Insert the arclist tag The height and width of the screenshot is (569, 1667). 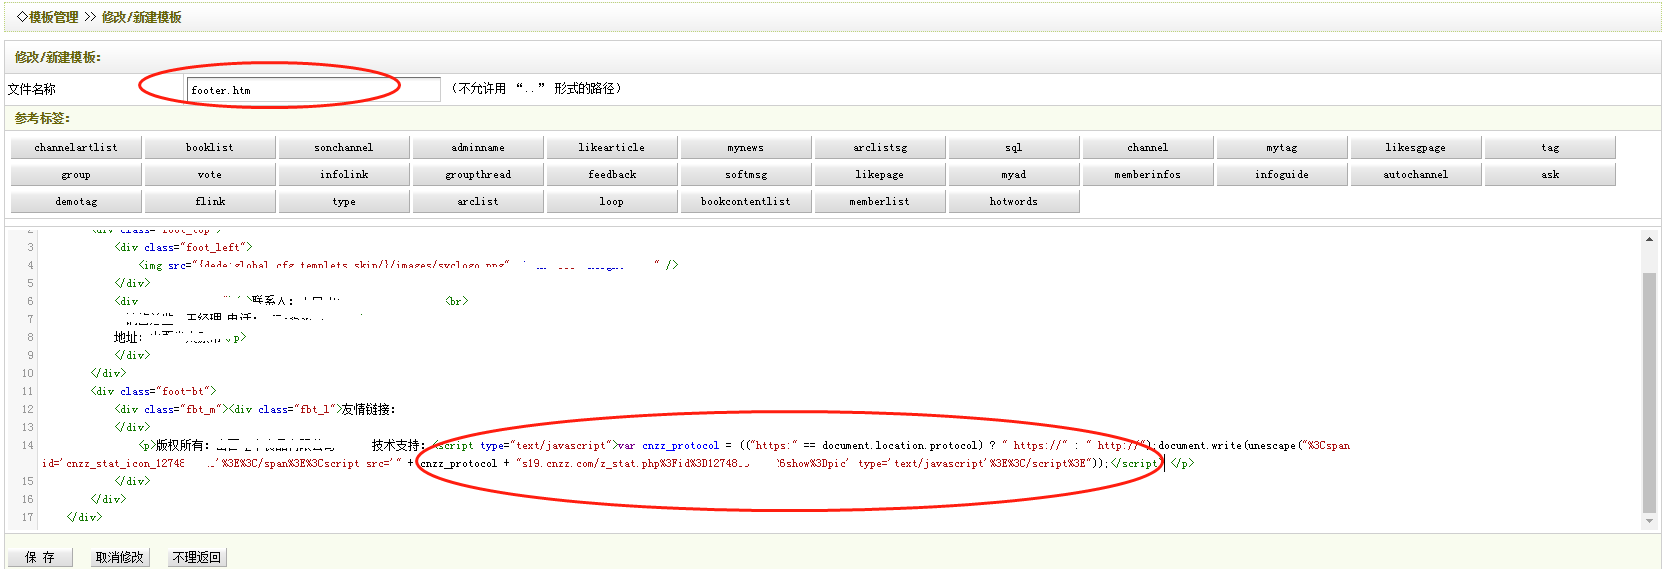point(478,202)
